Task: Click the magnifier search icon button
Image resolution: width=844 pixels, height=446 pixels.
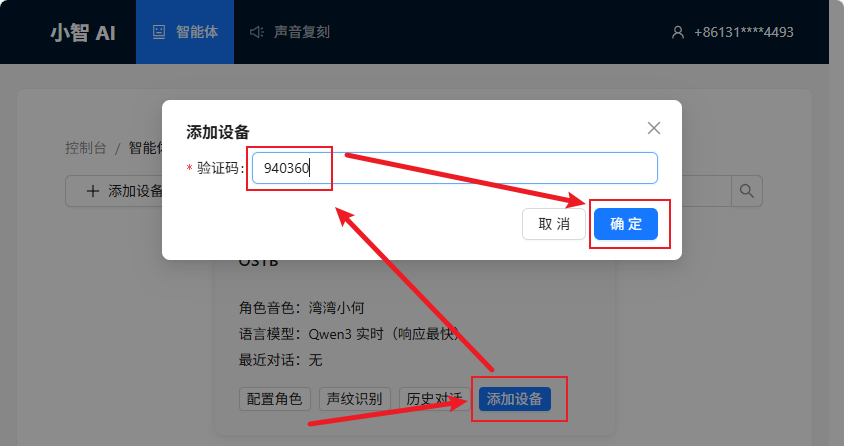Action: tap(746, 190)
